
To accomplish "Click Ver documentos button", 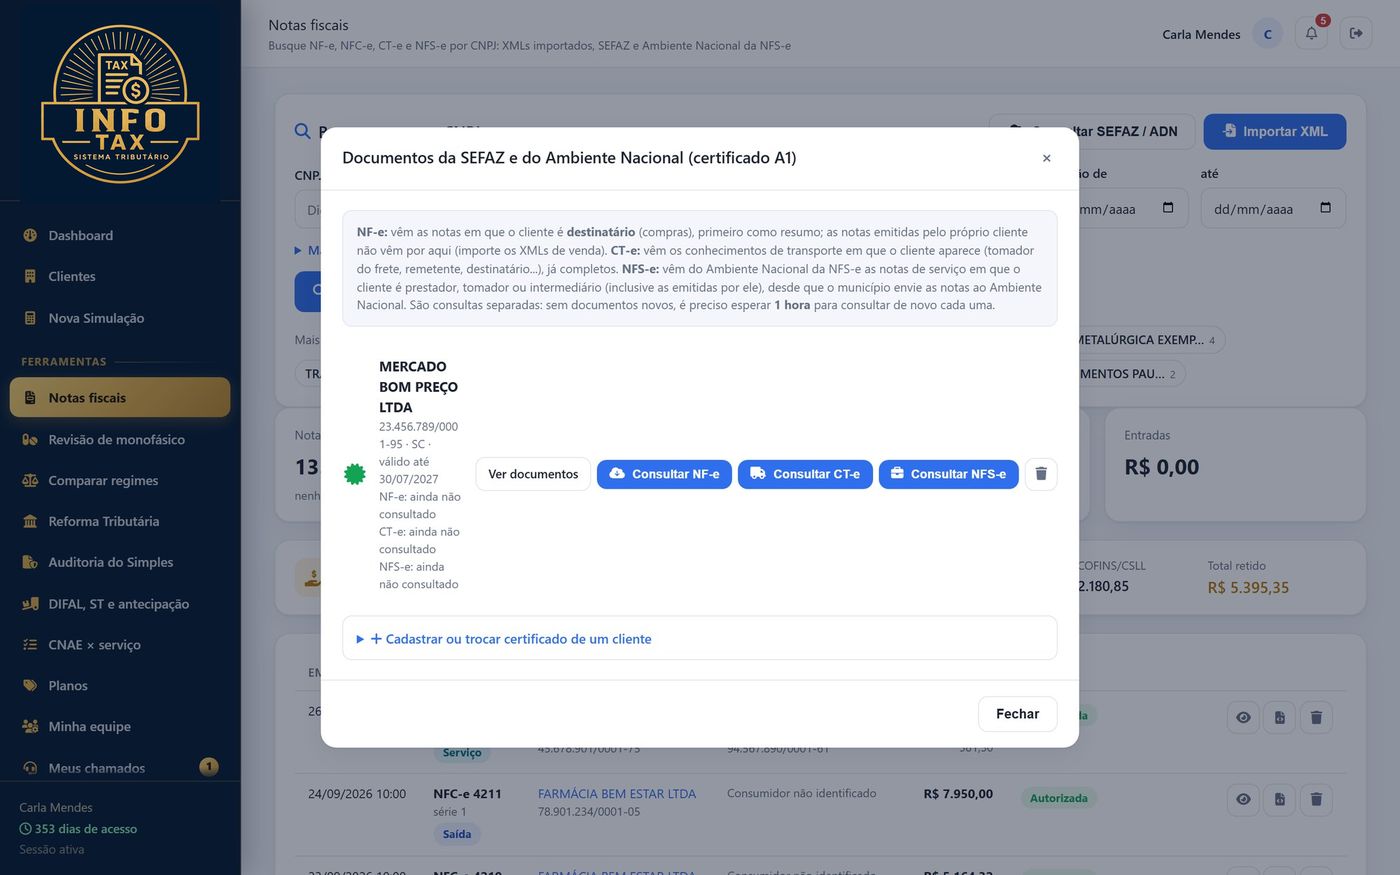I will (533, 474).
